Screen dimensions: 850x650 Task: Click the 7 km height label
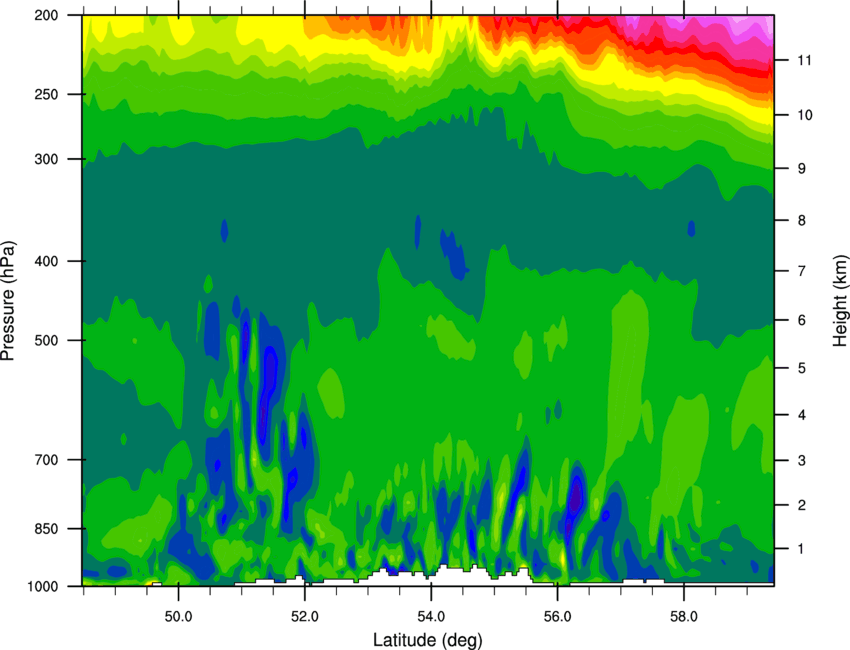(802, 271)
